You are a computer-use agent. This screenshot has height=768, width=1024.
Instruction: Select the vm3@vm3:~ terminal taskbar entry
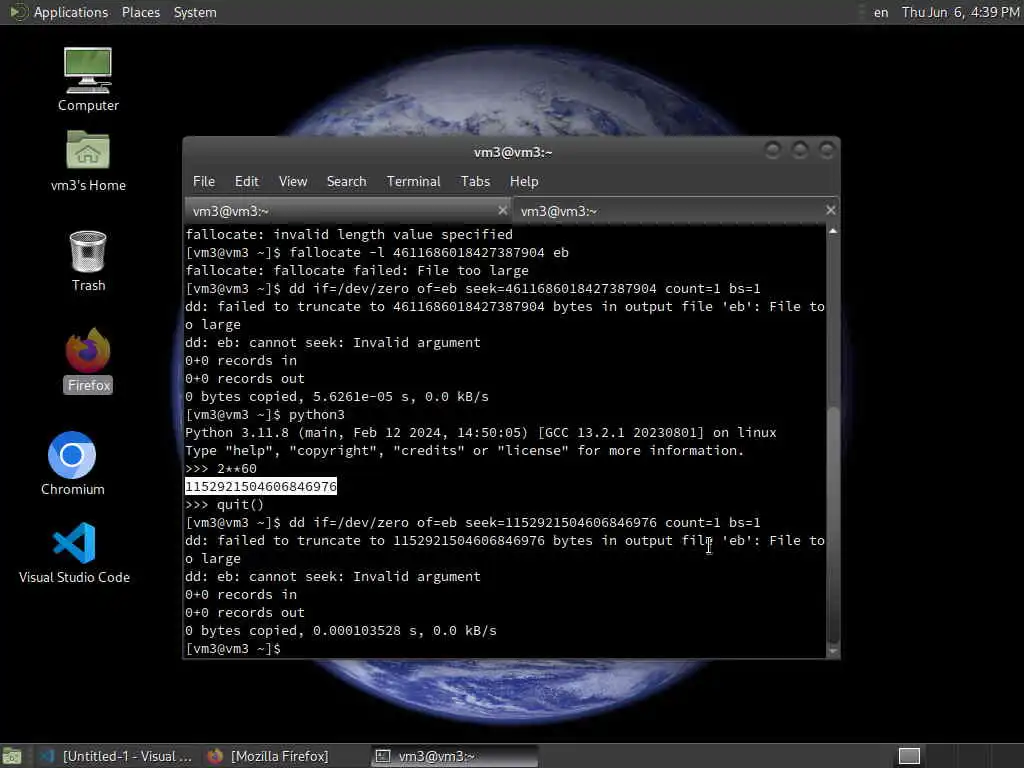pos(455,756)
